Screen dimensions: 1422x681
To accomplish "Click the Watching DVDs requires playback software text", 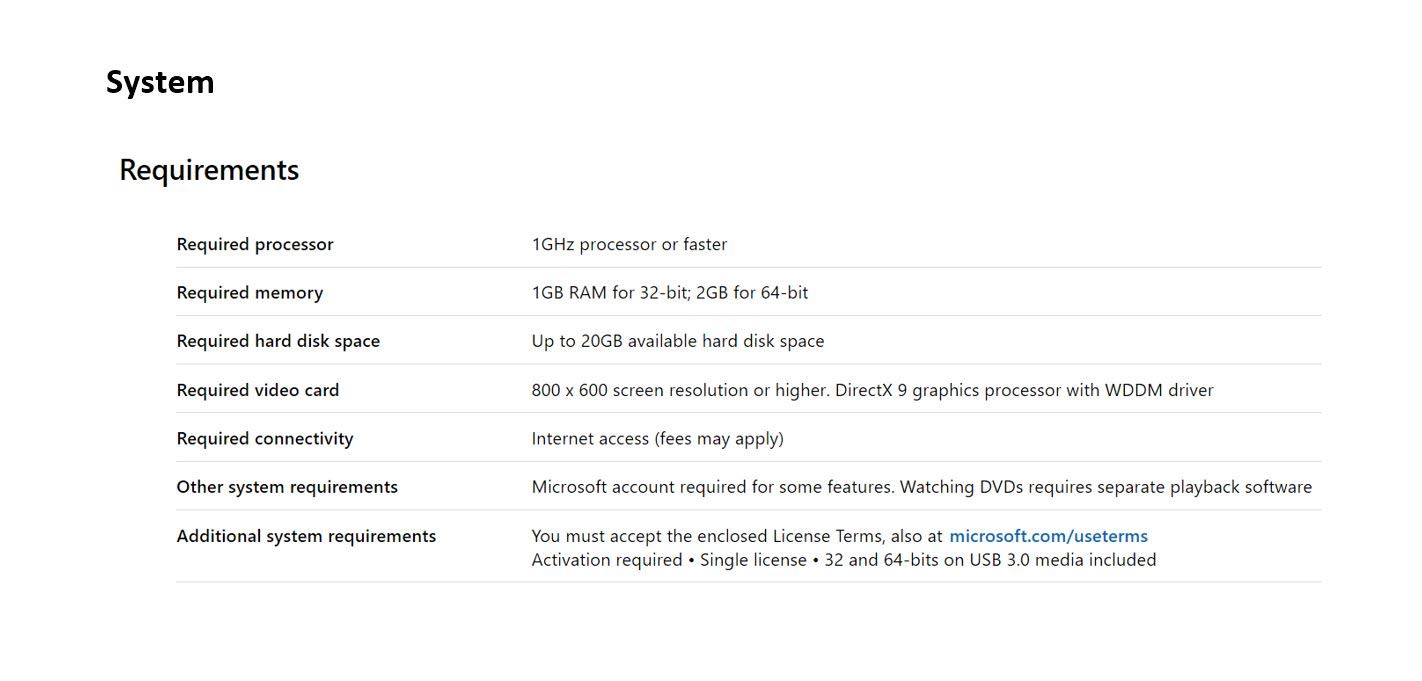I will [x=1106, y=487].
